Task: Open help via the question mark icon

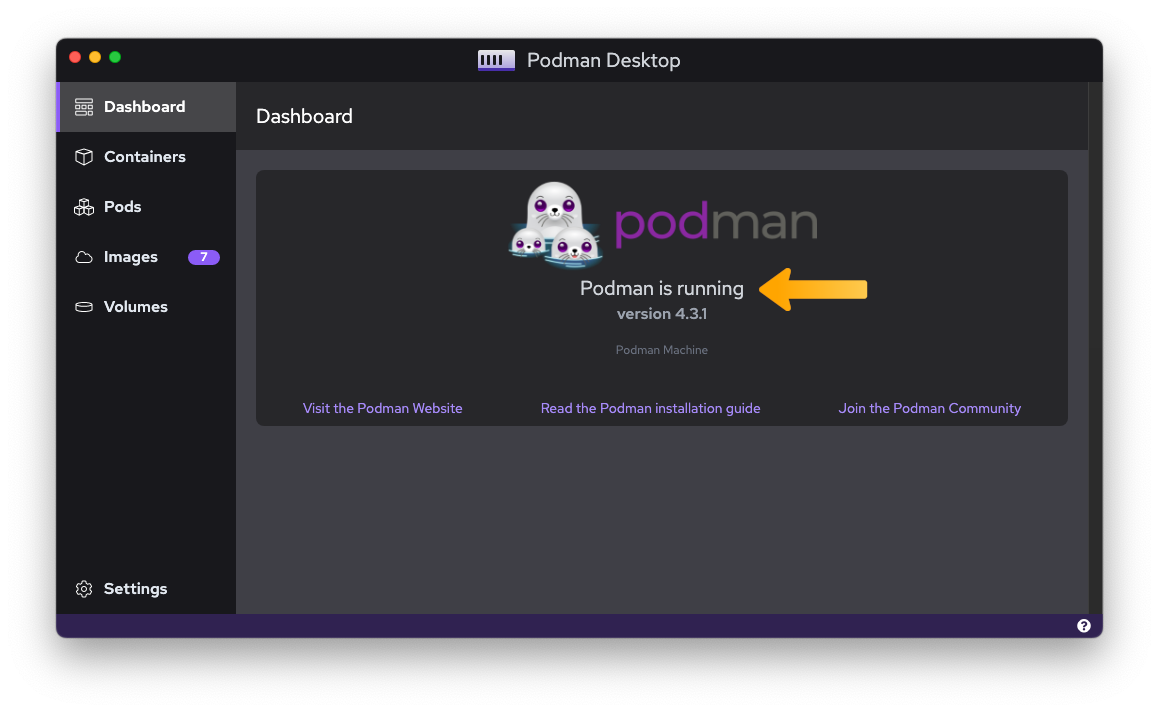Action: tap(1083, 626)
